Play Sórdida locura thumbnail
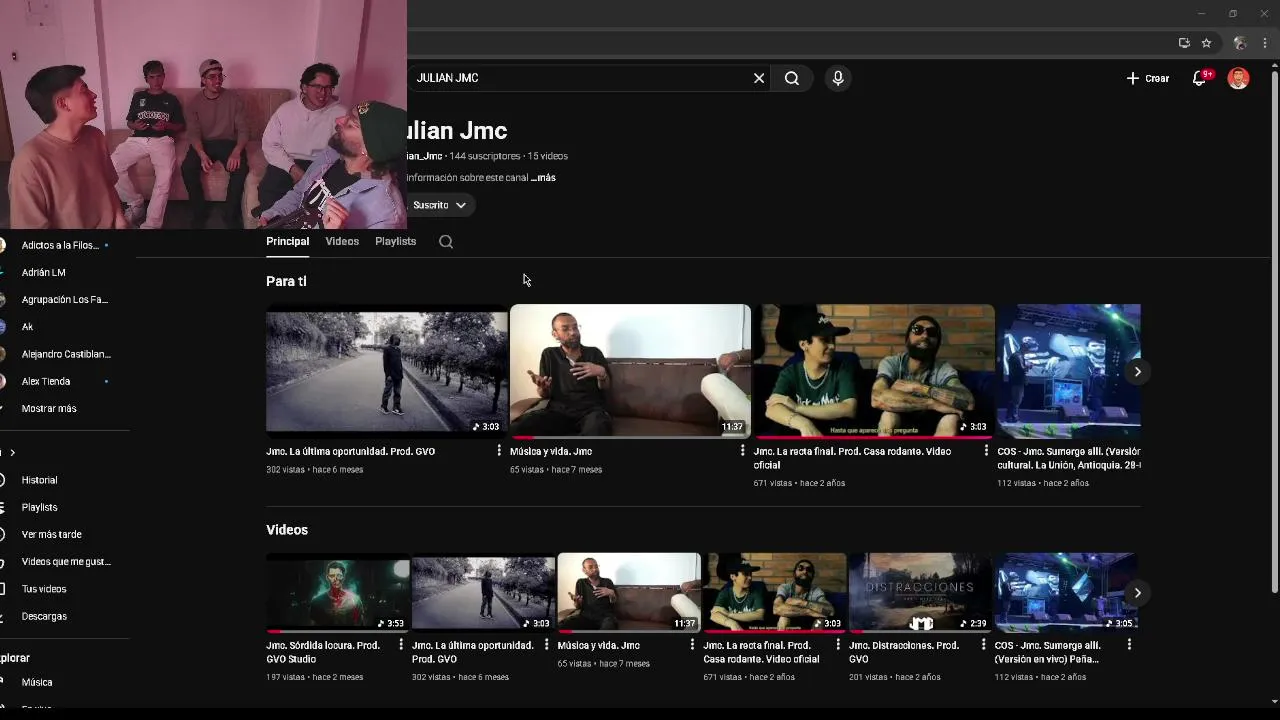1280x720 pixels. 338,593
